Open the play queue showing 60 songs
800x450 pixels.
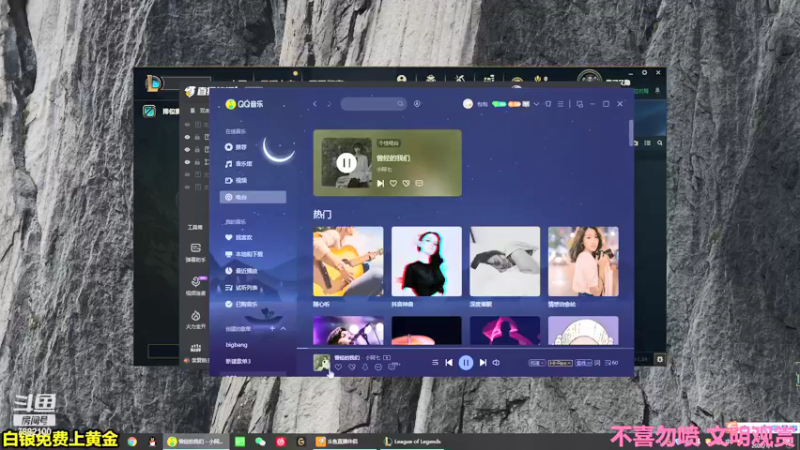[x=611, y=363]
